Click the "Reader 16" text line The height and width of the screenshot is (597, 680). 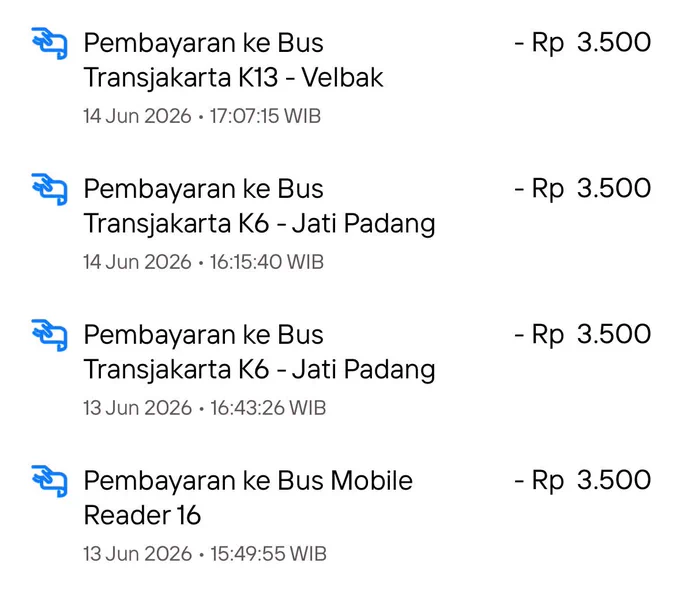[x=142, y=515]
